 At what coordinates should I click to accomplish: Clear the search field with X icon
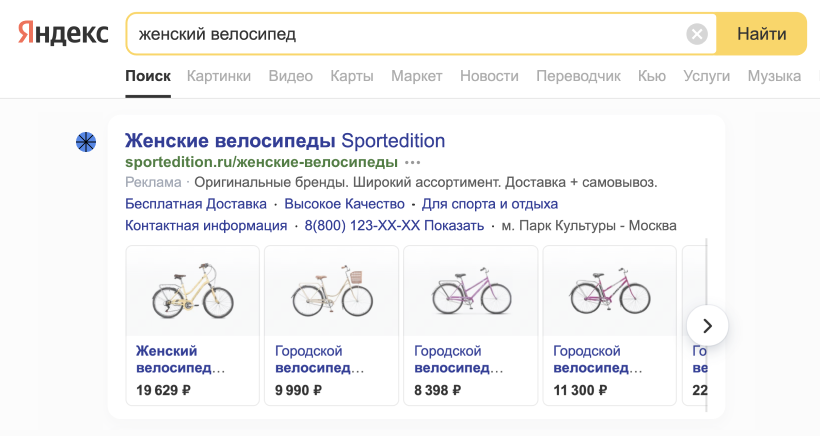tap(697, 34)
